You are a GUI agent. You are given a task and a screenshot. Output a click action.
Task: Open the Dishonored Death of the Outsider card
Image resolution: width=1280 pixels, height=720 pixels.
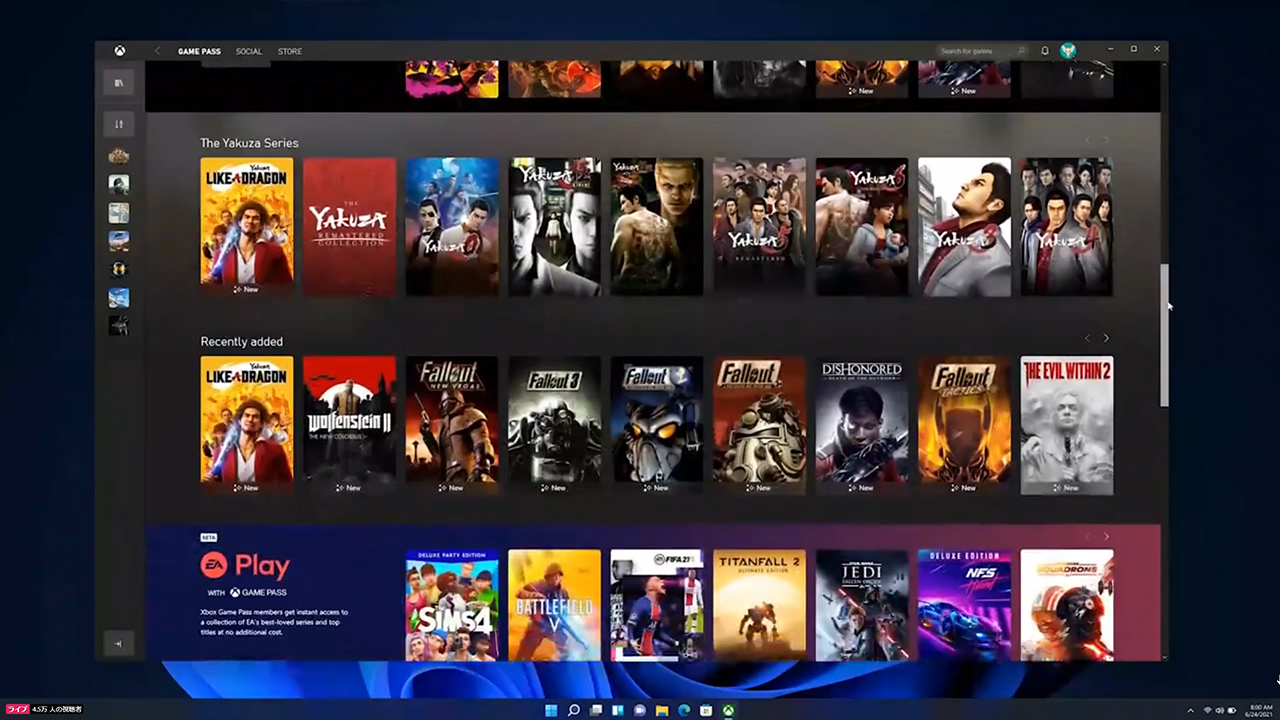click(x=862, y=425)
